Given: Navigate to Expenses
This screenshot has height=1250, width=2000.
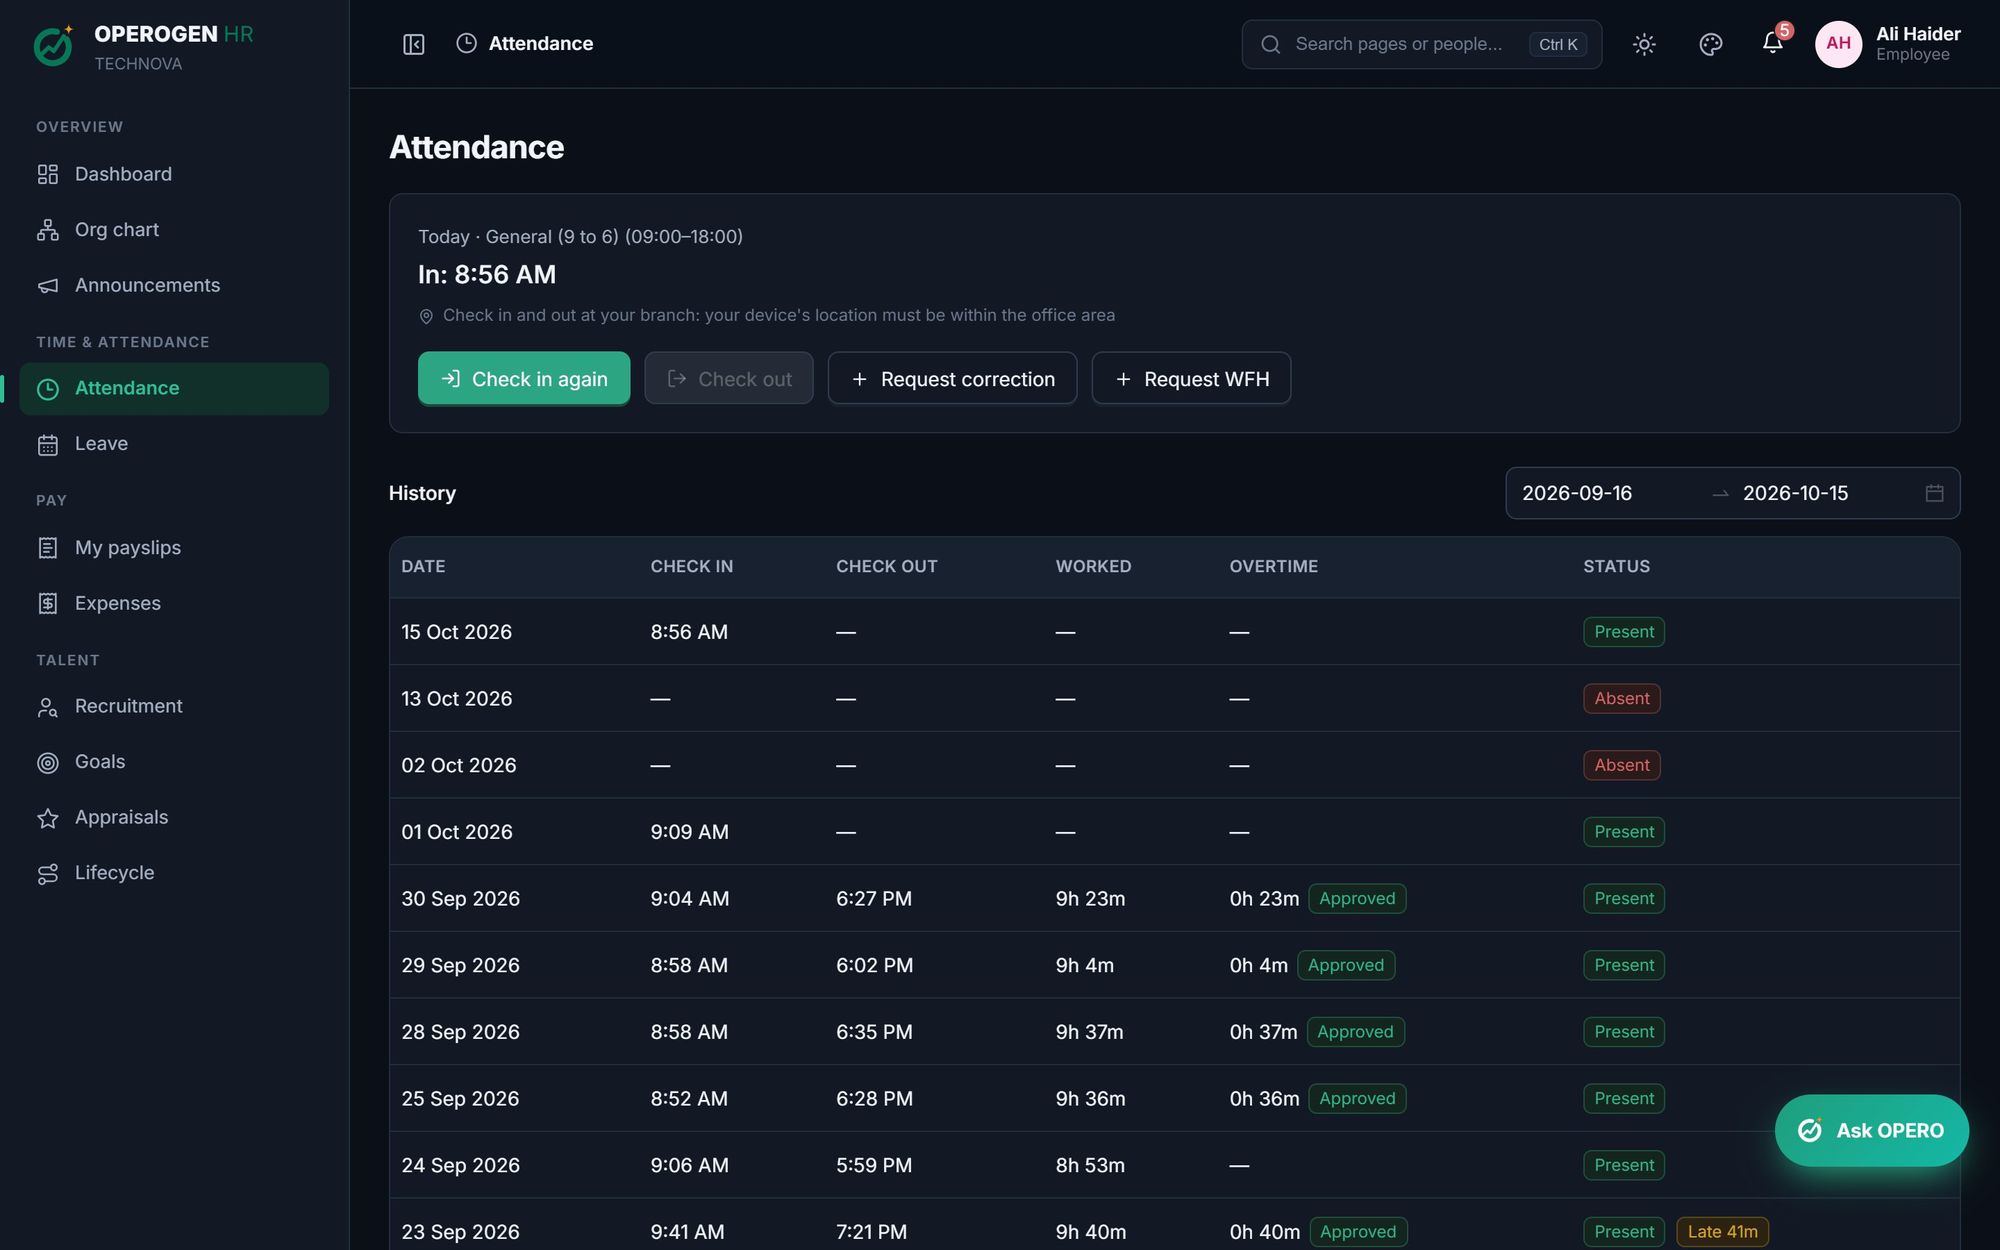Looking at the screenshot, I should [x=174, y=603].
